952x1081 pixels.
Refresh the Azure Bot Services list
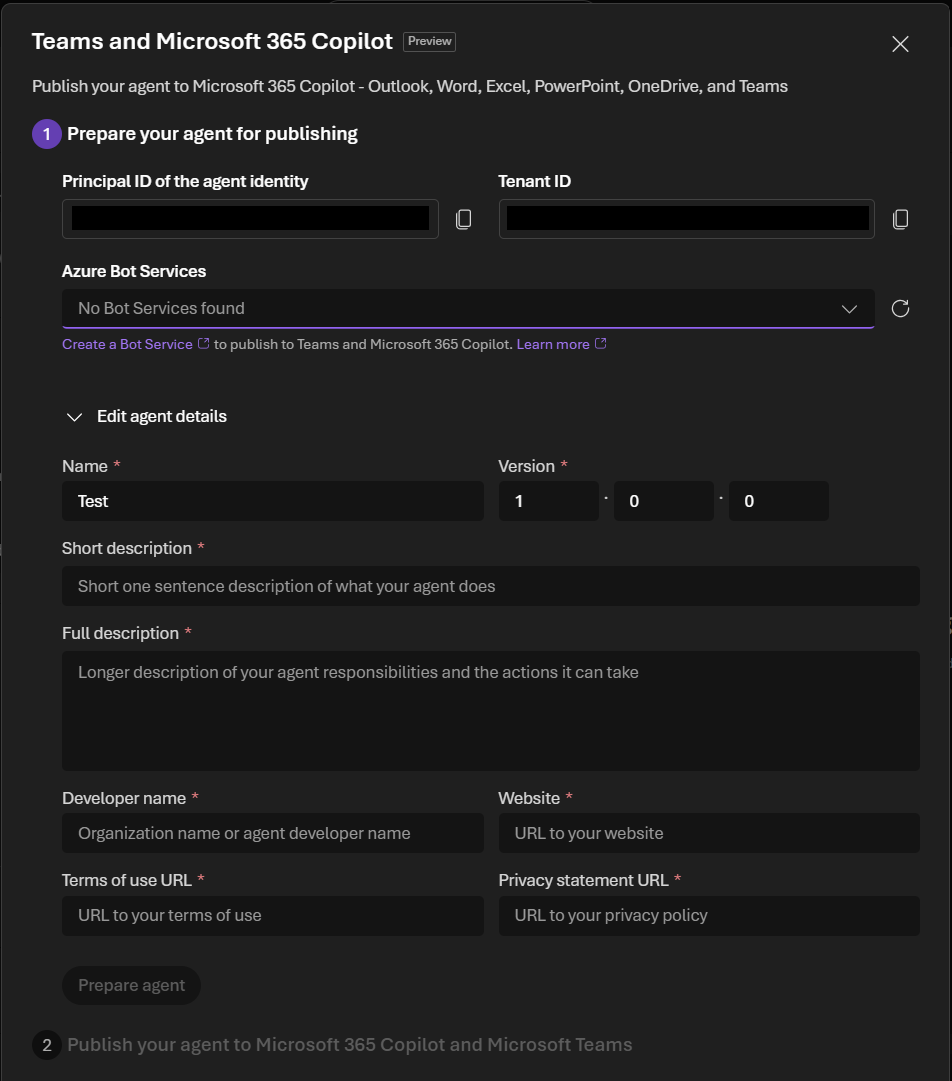[x=900, y=308]
